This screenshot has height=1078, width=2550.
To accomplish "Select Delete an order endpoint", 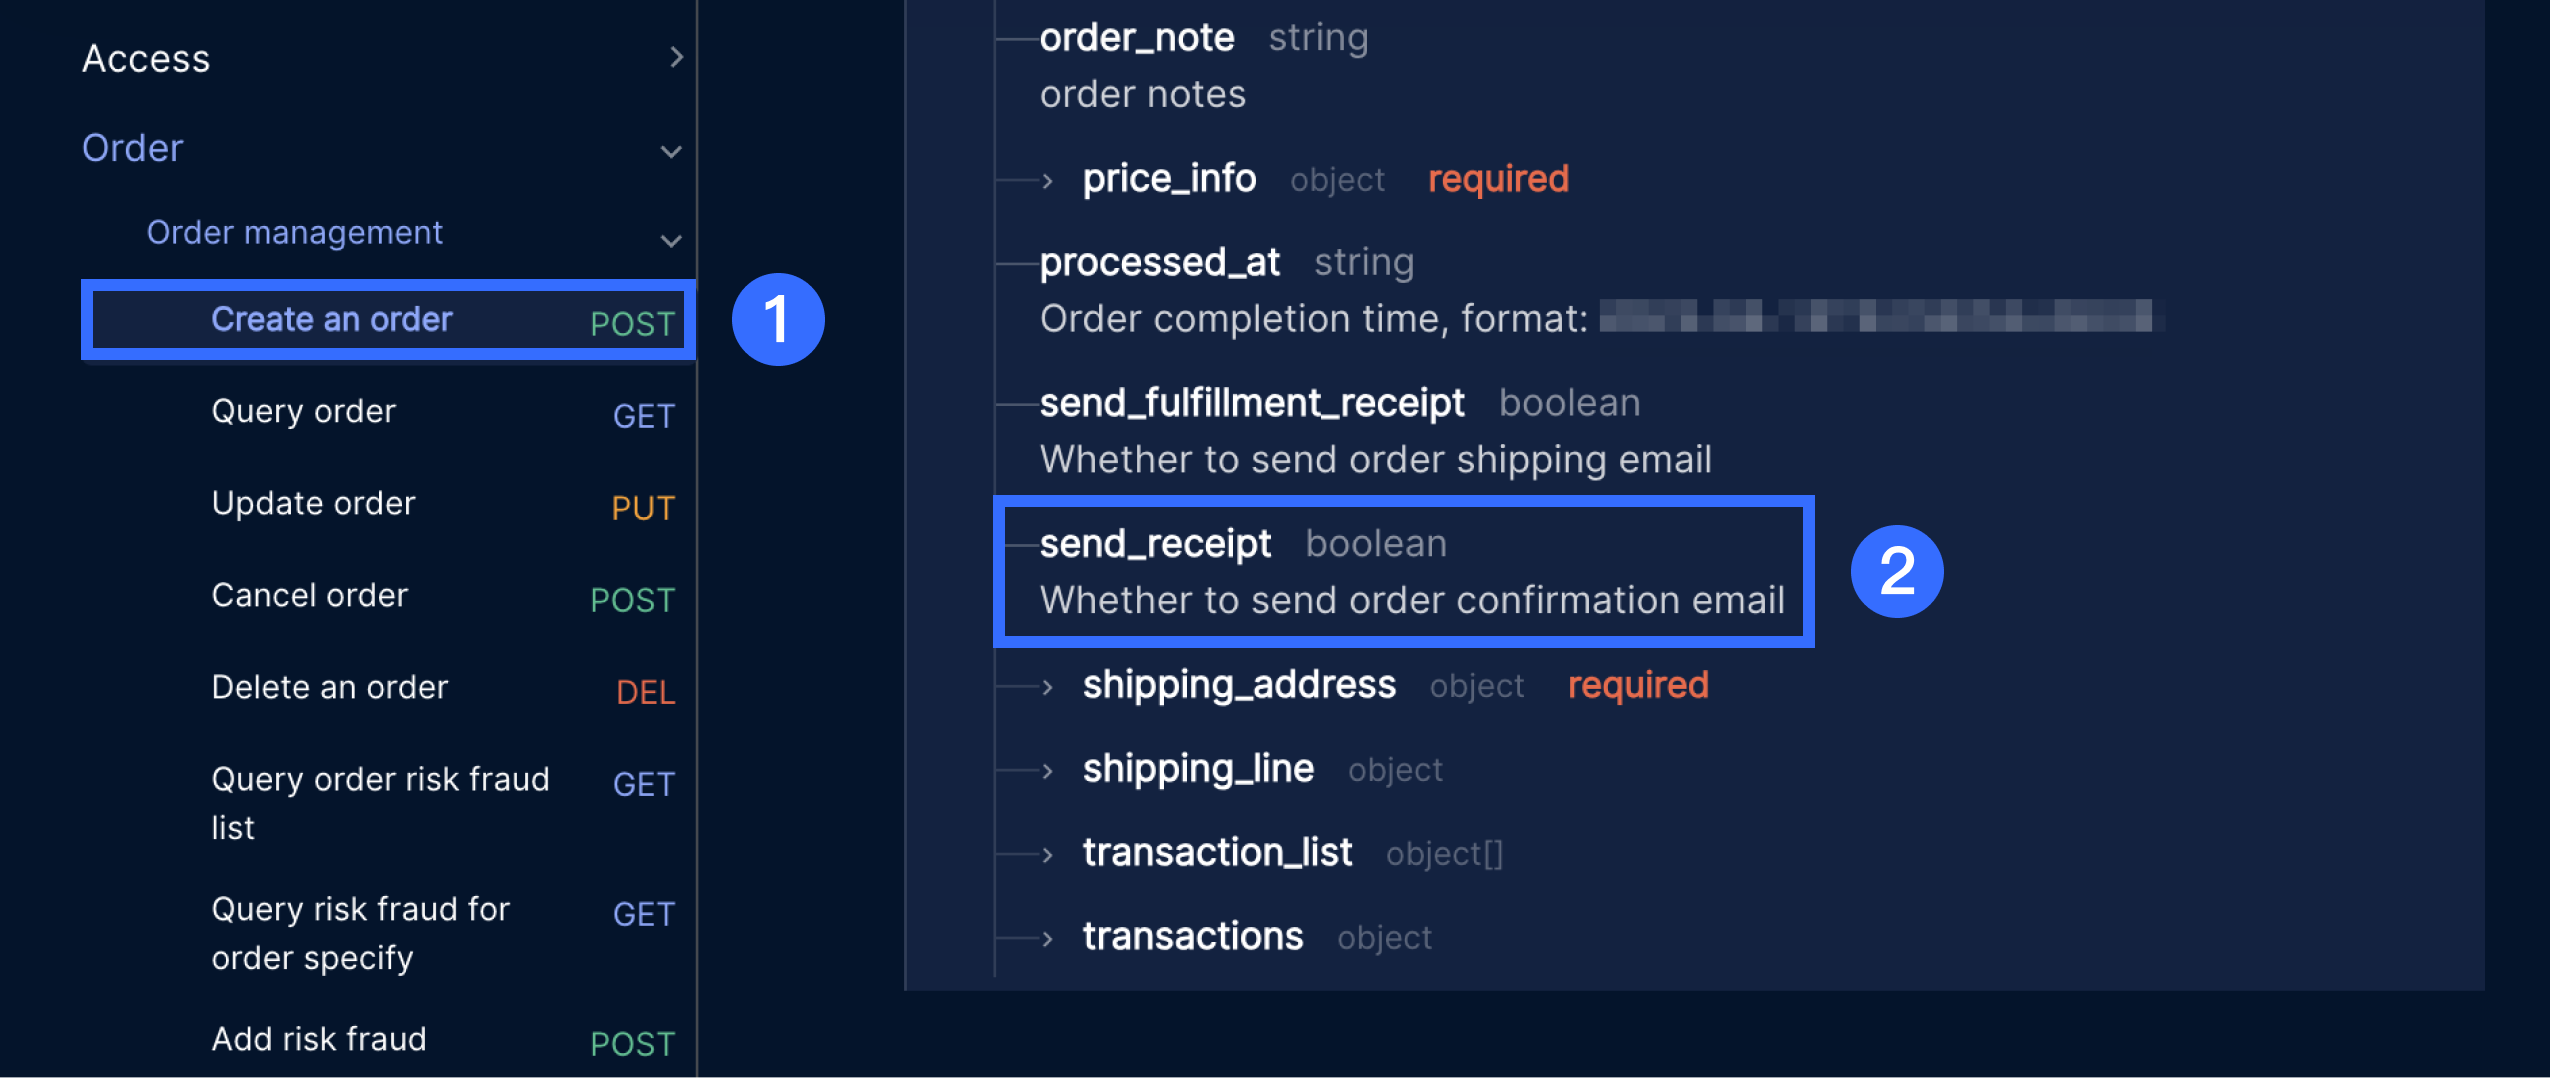I will click(x=330, y=687).
